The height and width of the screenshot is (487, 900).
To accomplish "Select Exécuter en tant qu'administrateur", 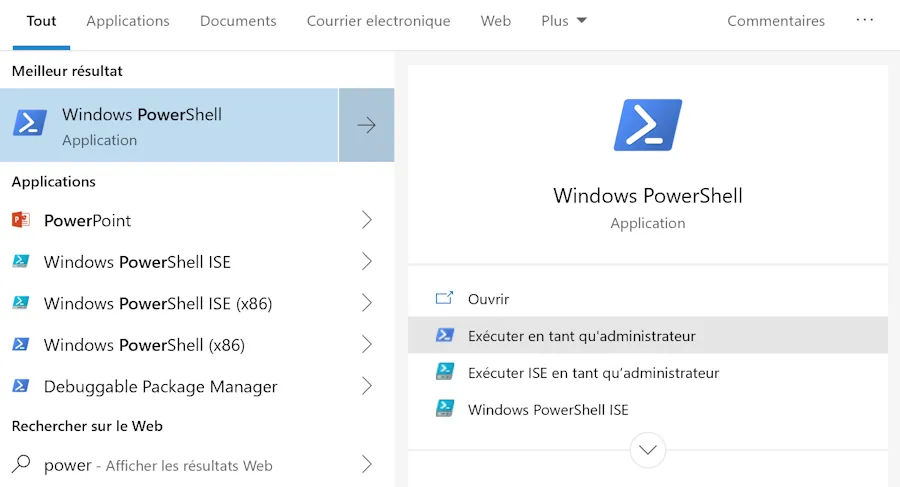I will [x=647, y=335].
